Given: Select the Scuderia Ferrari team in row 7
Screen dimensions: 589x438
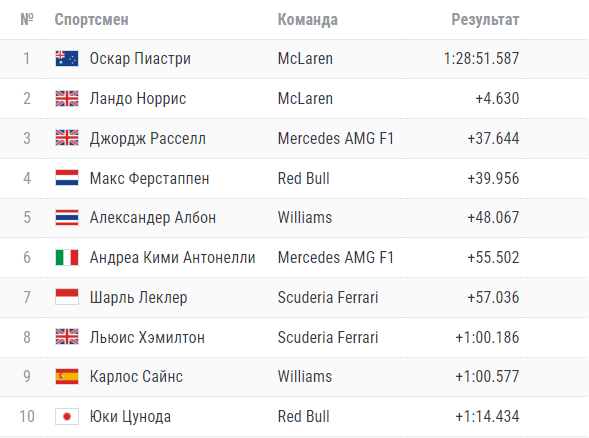Looking at the screenshot, I should point(328,297).
